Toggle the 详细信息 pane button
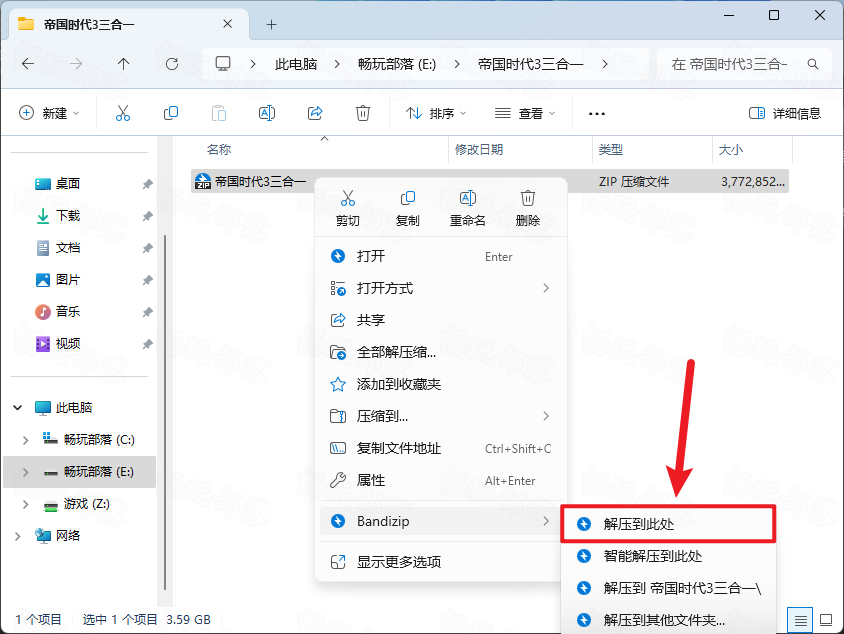Screen dimensions: 844x634 coord(785,113)
